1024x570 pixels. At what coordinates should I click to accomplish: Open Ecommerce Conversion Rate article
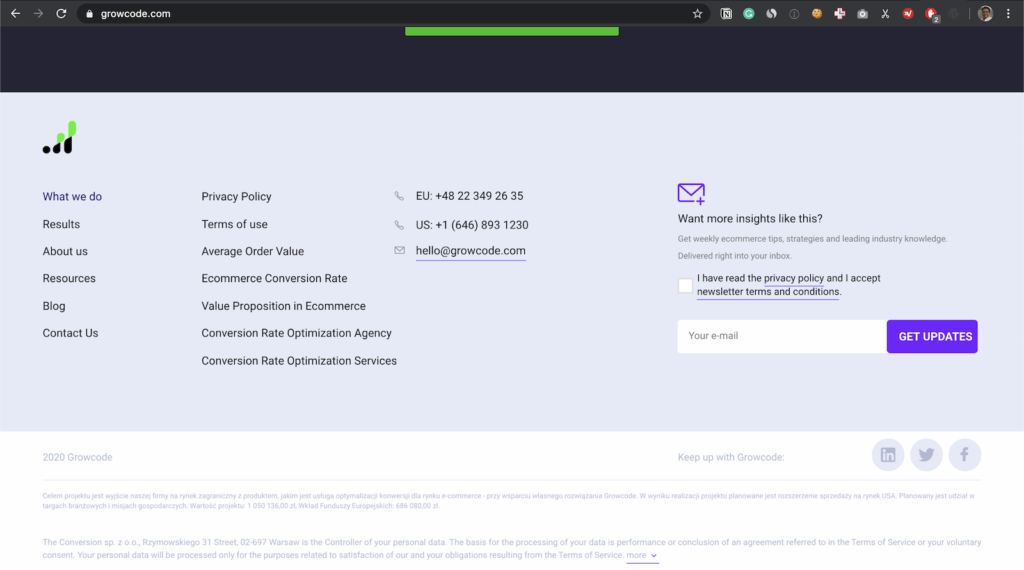(x=274, y=278)
